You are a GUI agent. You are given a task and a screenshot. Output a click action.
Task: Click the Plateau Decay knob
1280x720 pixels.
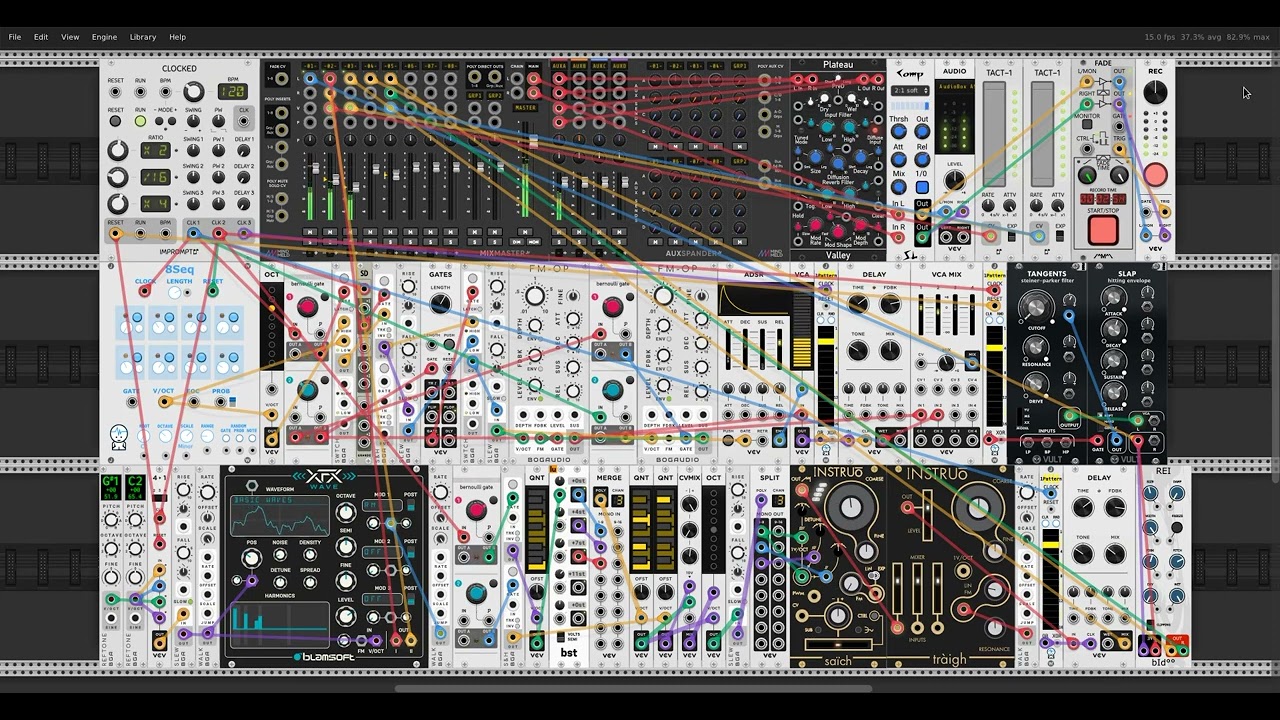[x=860, y=157]
